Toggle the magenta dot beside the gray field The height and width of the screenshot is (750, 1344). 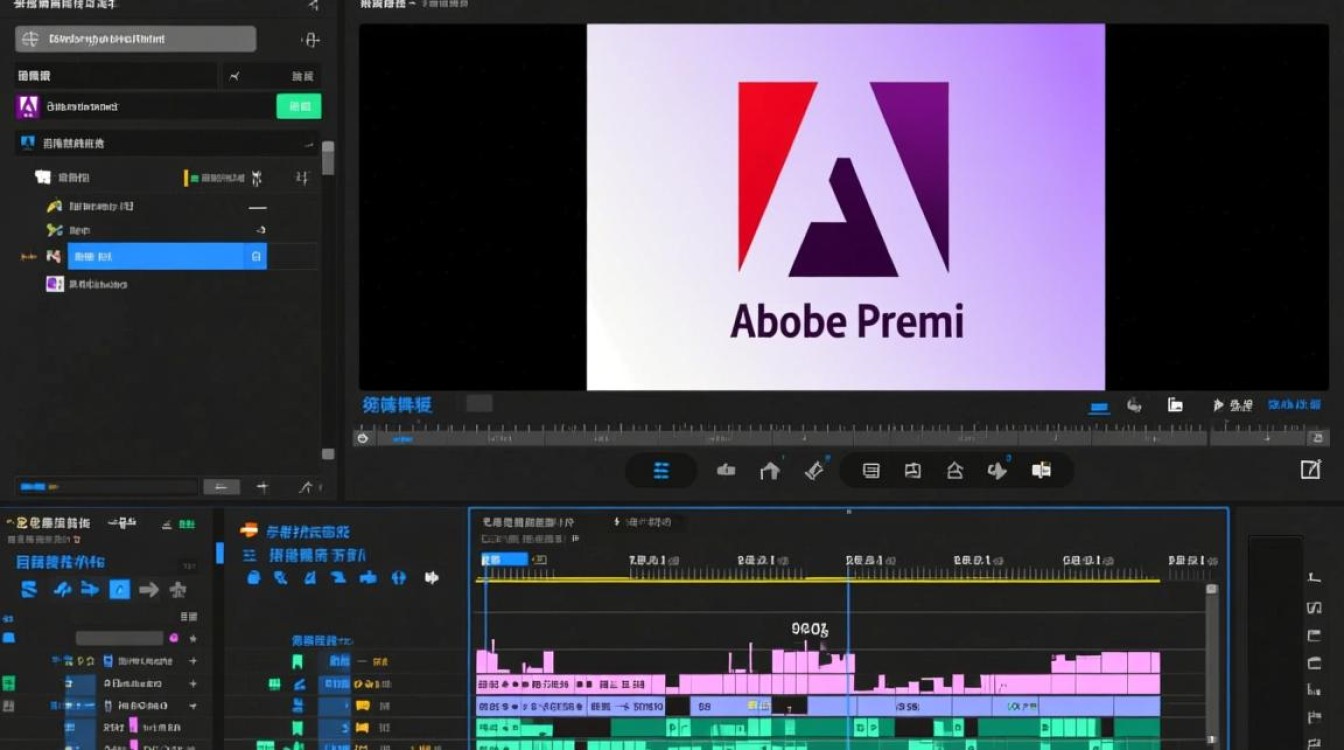[x=174, y=638]
